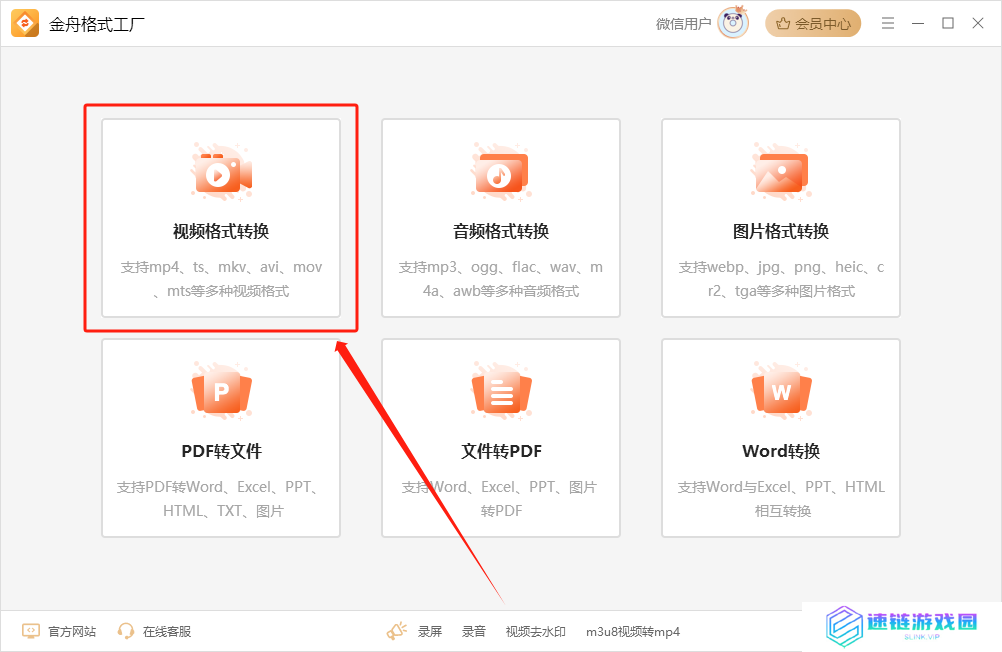
Task: Click the orange W Word icon
Action: pyautogui.click(x=781, y=391)
